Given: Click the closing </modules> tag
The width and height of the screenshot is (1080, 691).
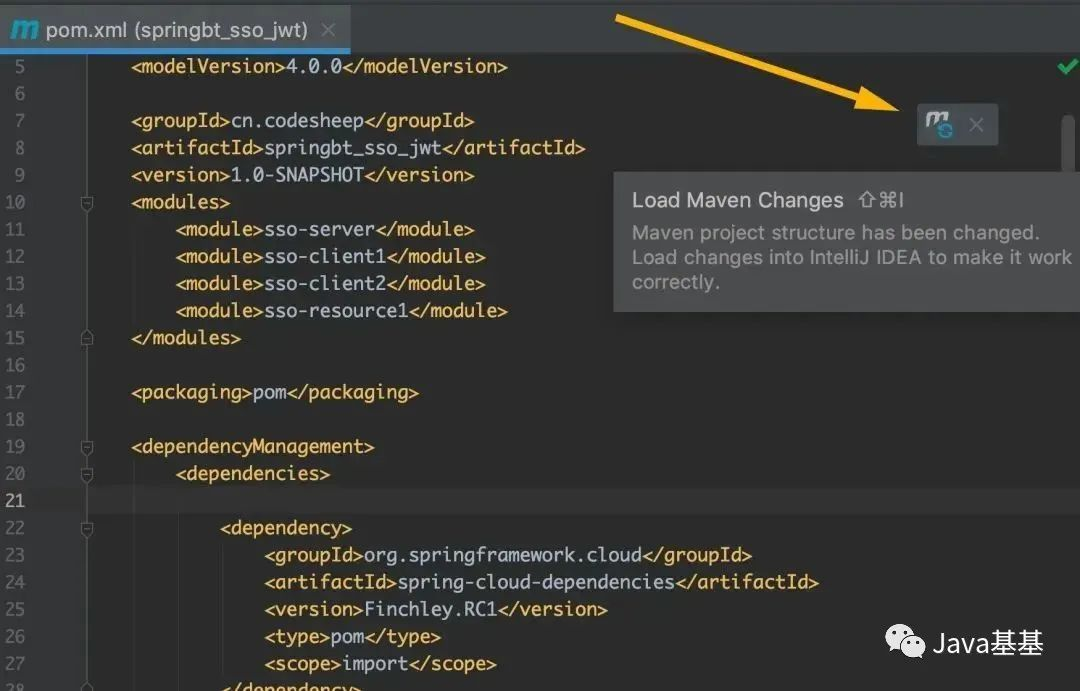Looking at the screenshot, I should pyautogui.click(x=186, y=338).
